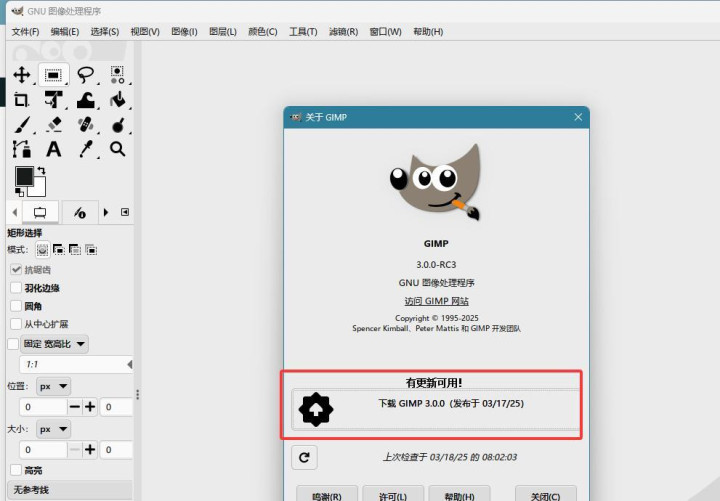Select the Move tool
720x501 pixels.
tap(22, 74)
